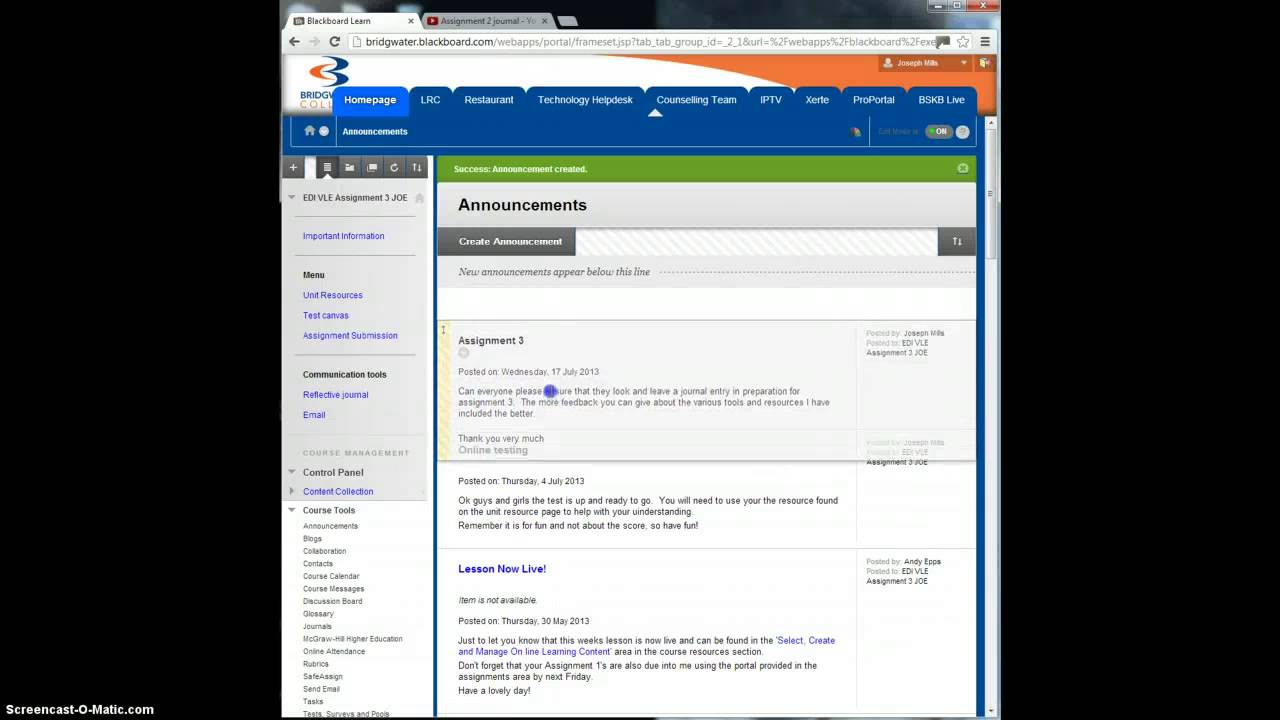Viewport: 1280px width, 720px height.
Task: Open the Restaurant tab
Action: pyautogui.click(x=489, y=100)
